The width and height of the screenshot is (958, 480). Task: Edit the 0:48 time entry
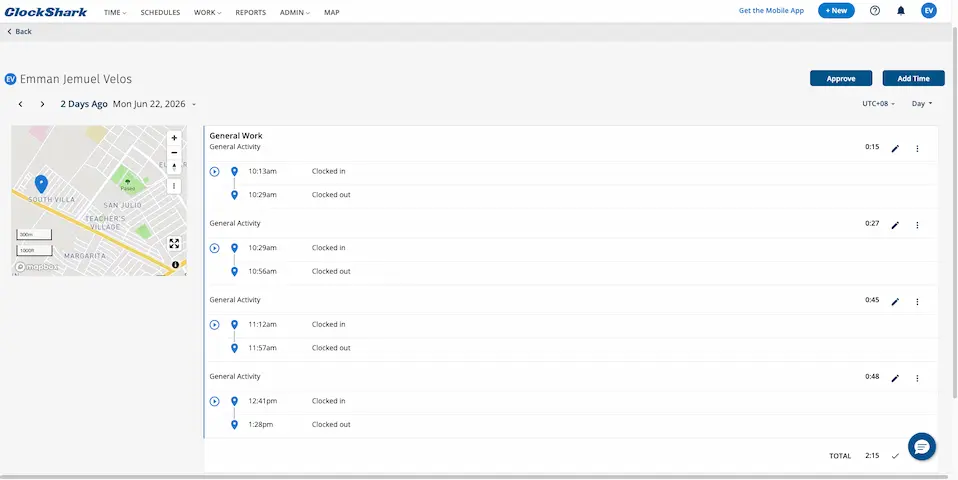895,378
